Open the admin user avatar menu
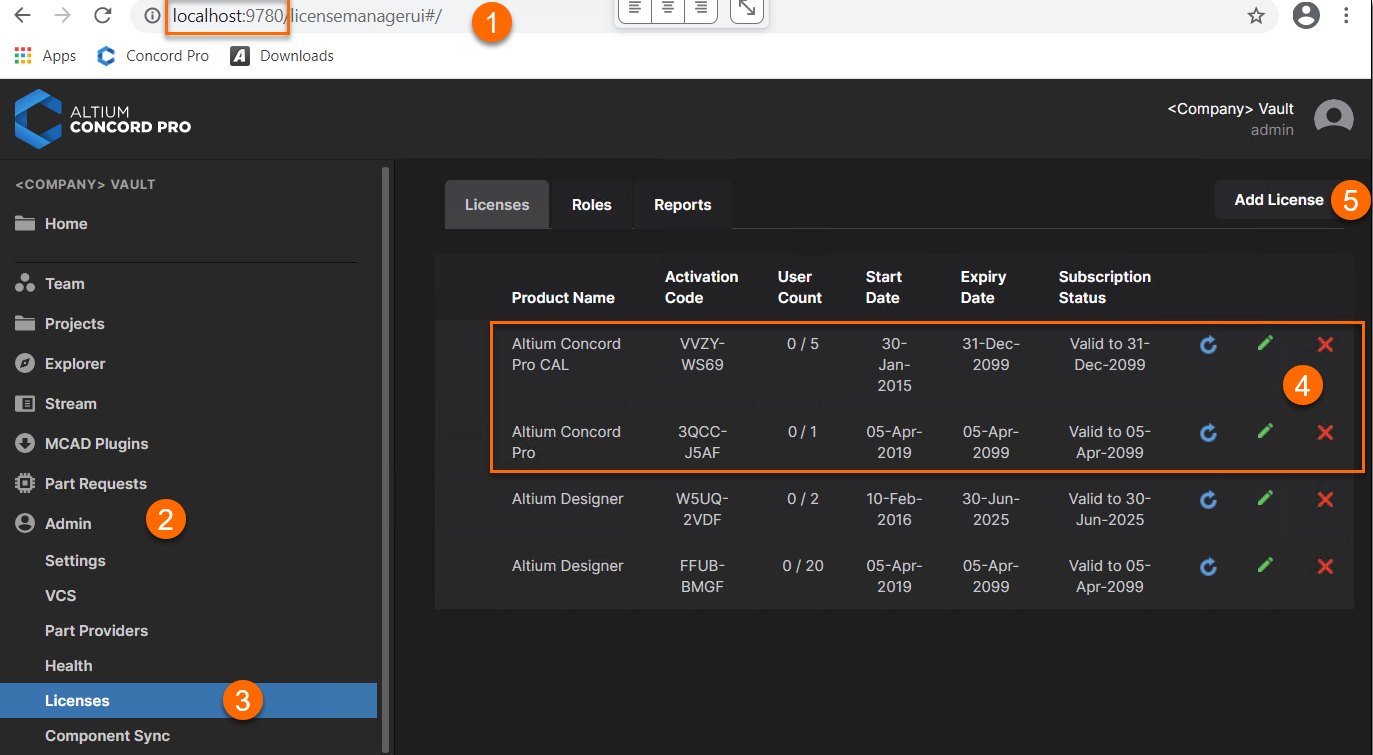 click(1333, 118)
